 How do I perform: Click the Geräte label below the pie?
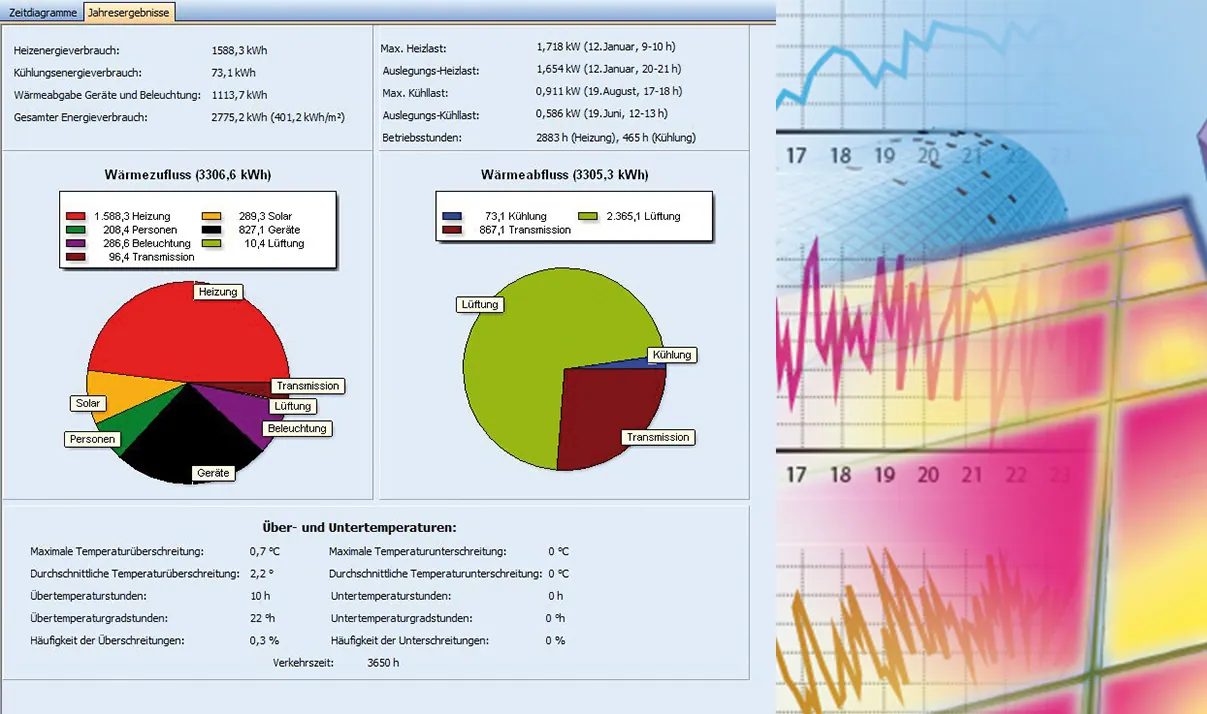coord(213,473)
